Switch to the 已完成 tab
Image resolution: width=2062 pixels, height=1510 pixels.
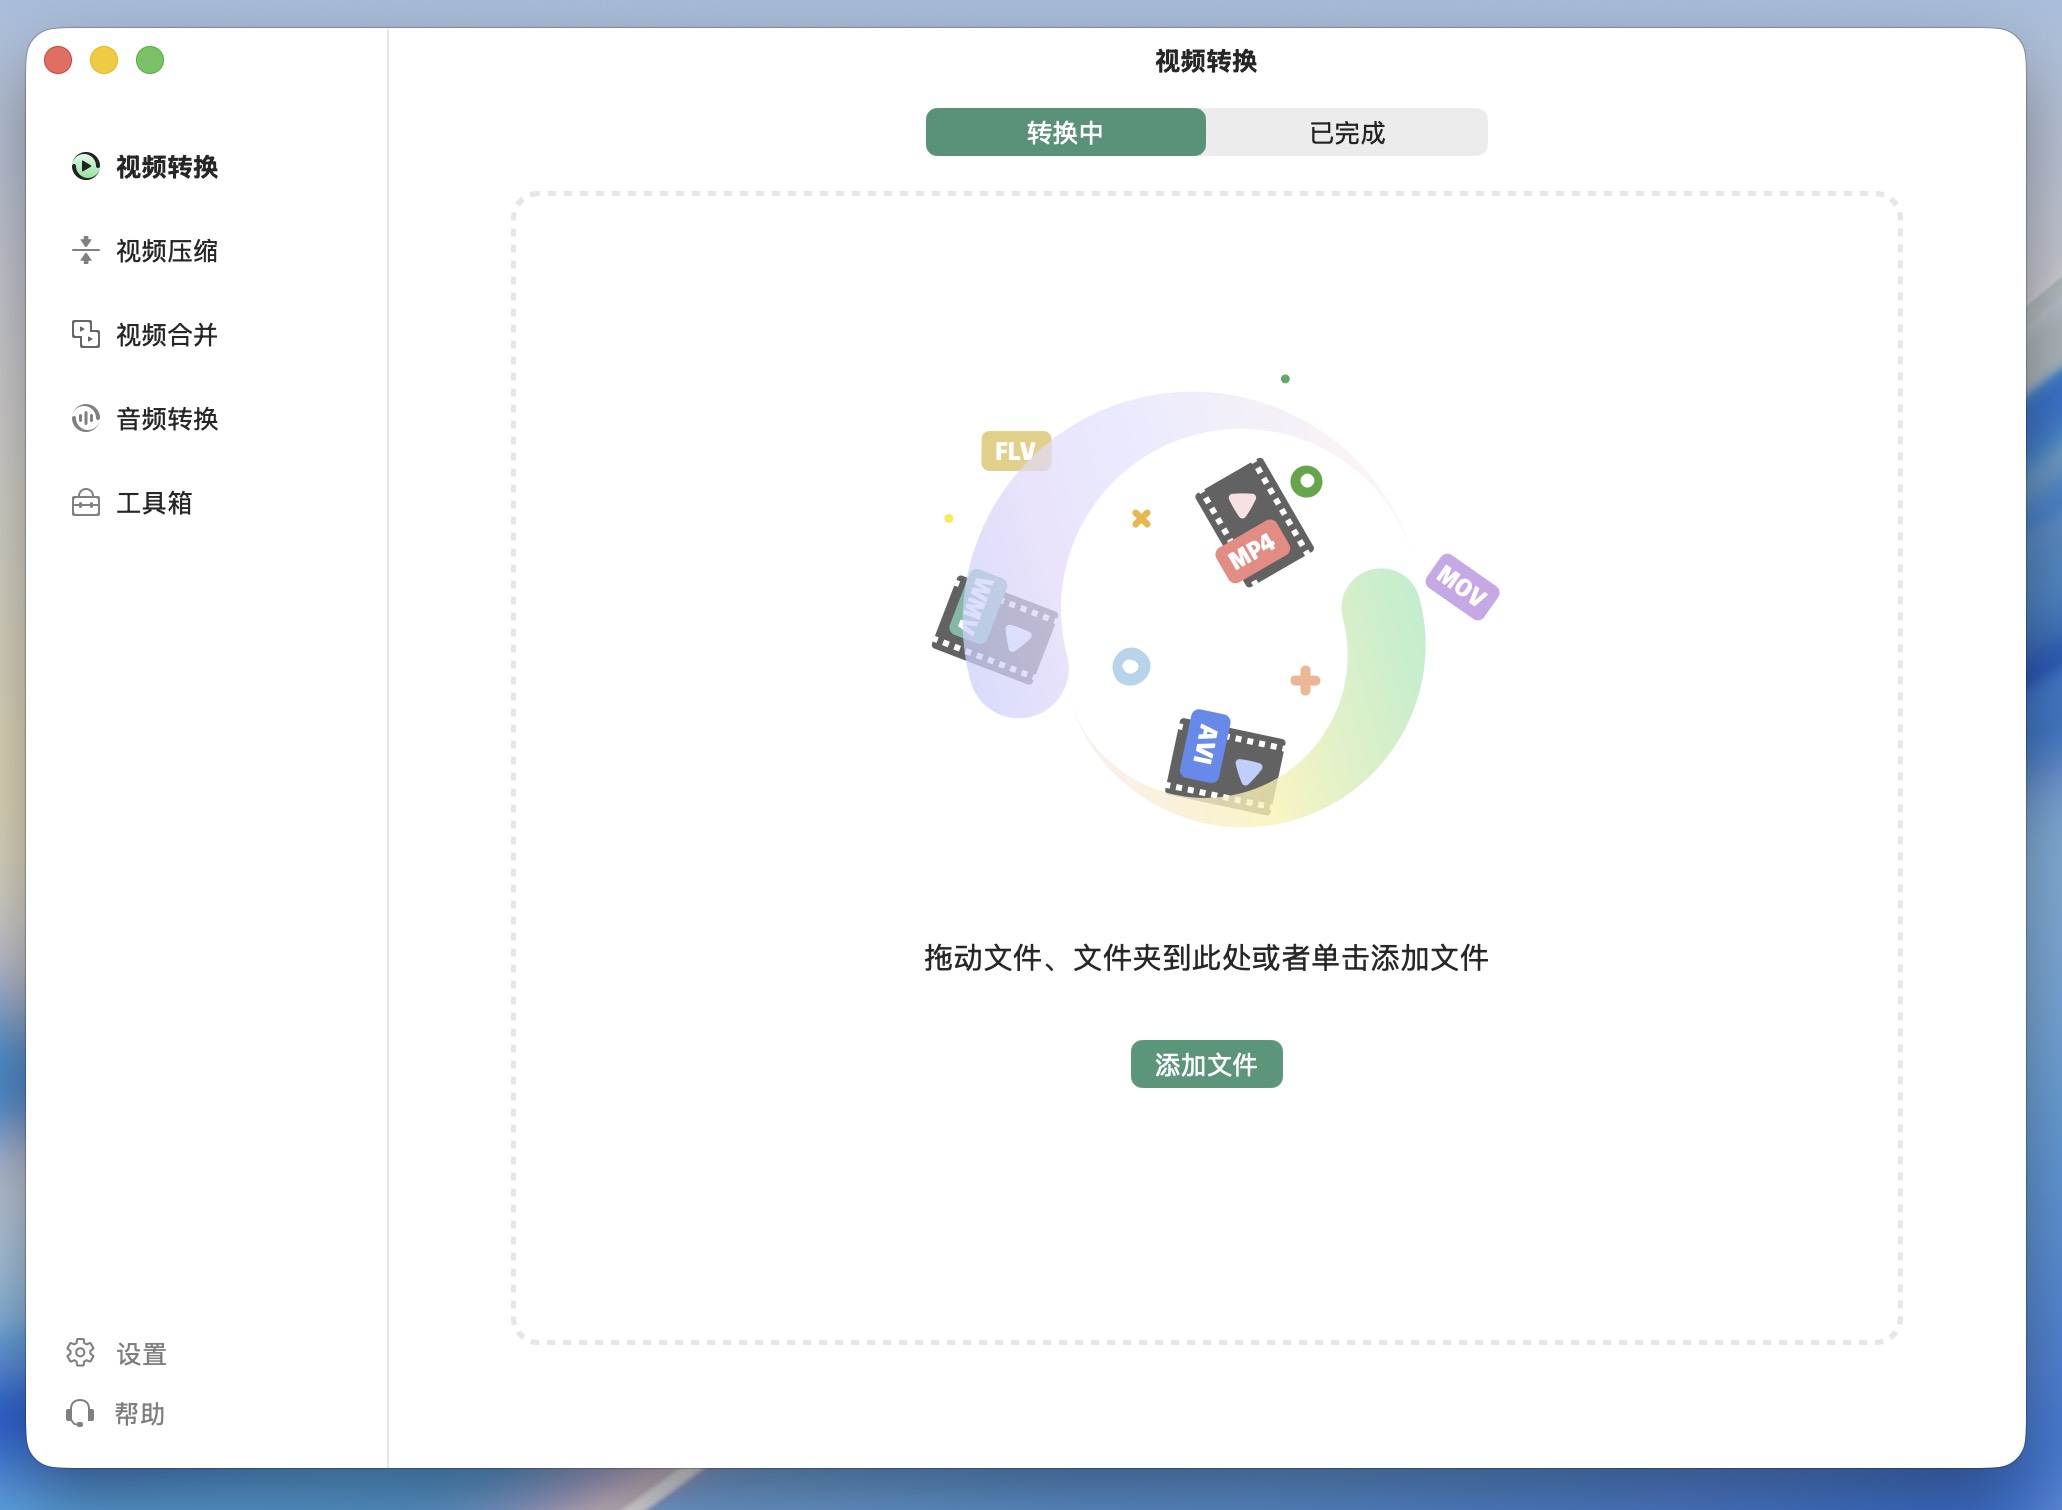click(1346, 133)
